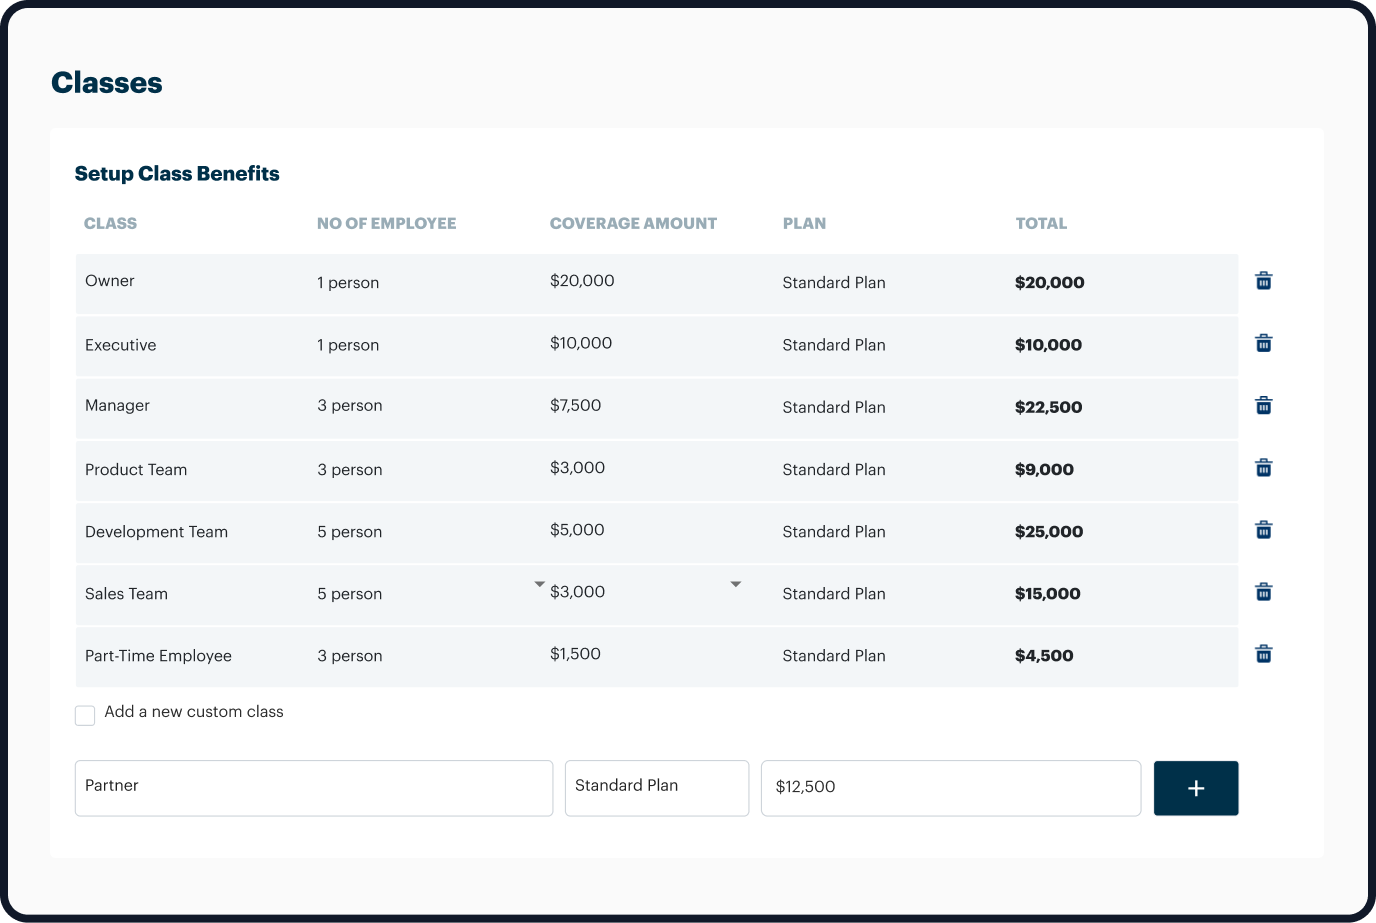Open the Standard Plan selector in new class form
Image resolution: width=1376 pixels, height=923 pixels.
(656, 788)
